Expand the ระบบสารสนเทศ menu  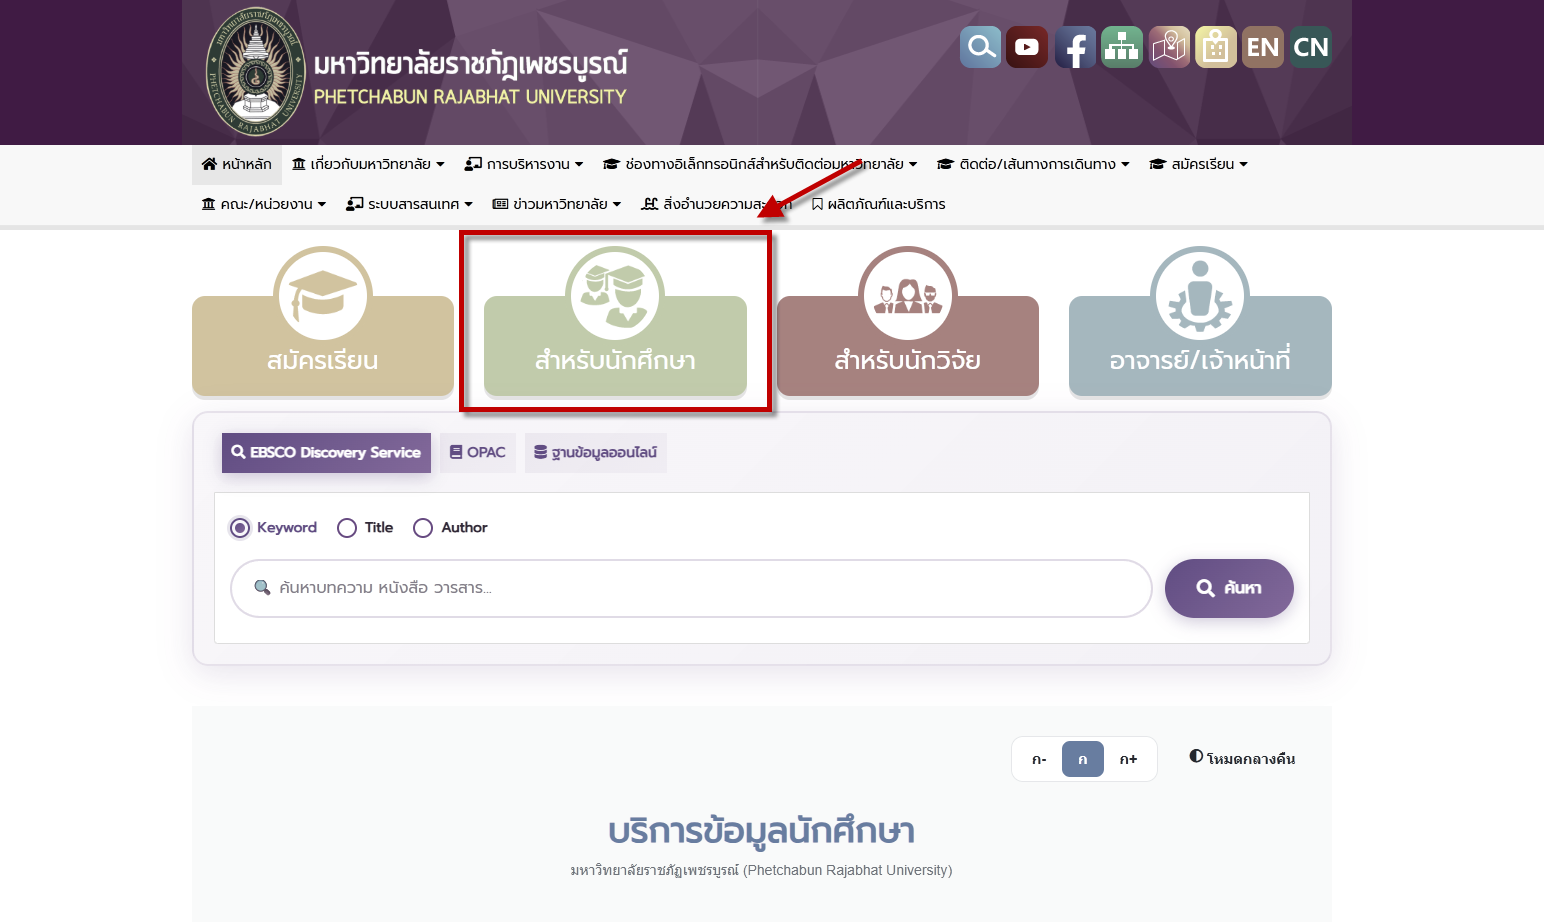coord(410,204)
